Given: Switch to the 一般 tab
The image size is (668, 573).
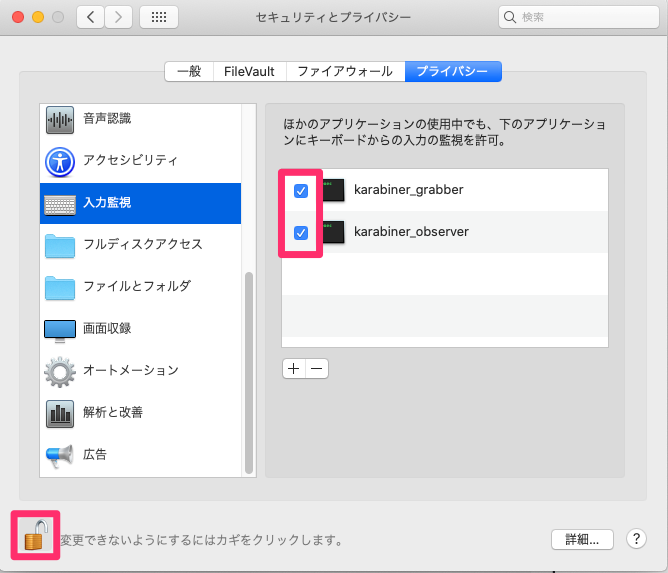Looking at the screenshot, I should point(189,71).
